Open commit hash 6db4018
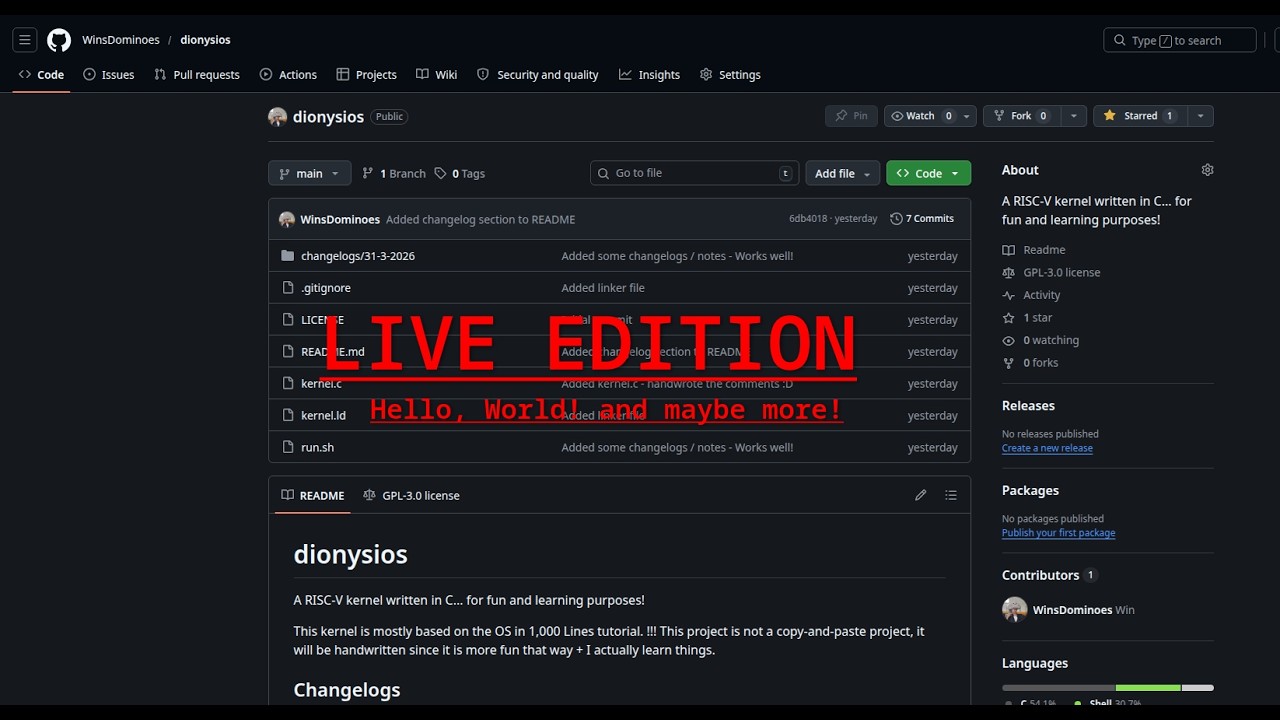The width and height of the screenshot is (1280, 720). coord(808,219)
